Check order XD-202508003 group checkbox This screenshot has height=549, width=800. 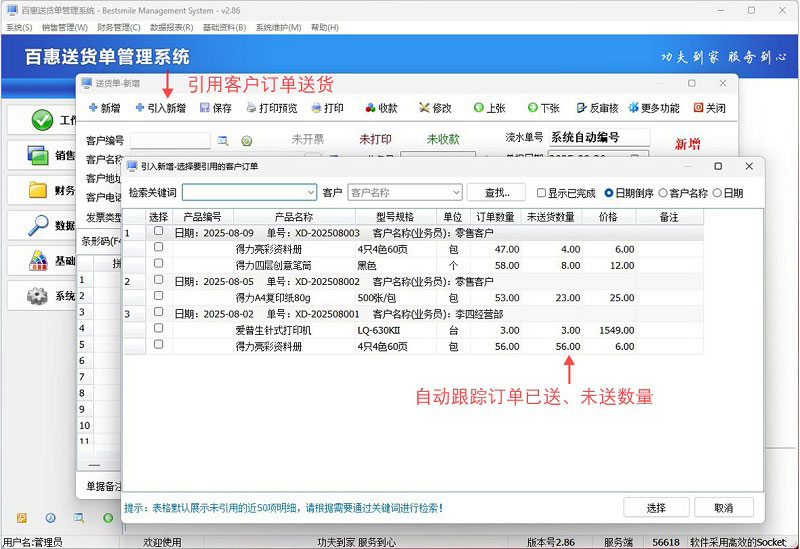coord(158,231)
